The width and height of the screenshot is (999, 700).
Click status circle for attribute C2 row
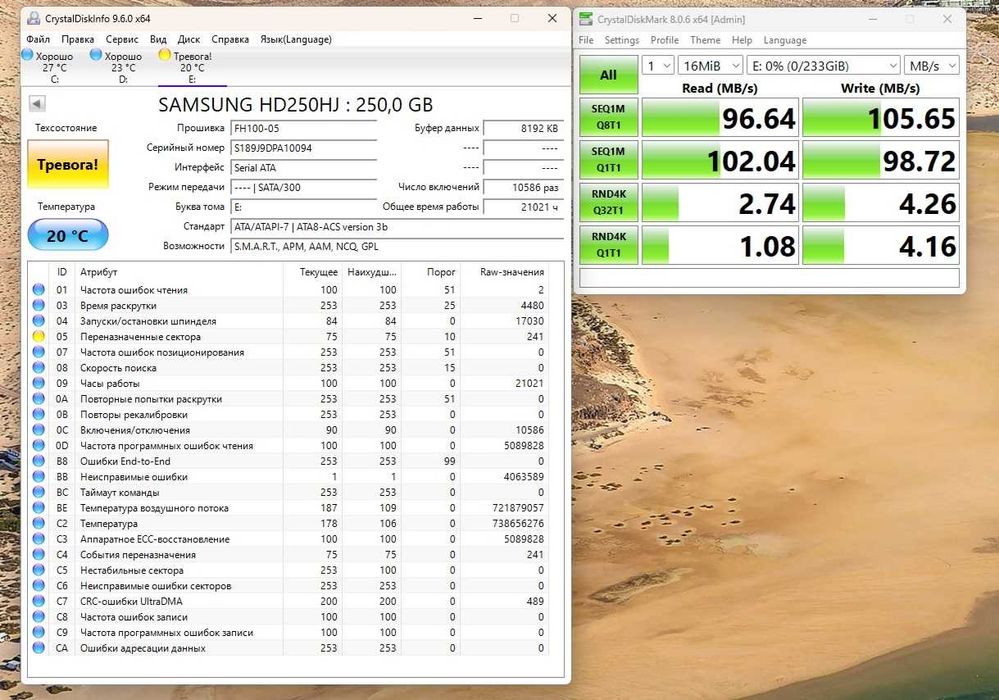coord(38,524)
